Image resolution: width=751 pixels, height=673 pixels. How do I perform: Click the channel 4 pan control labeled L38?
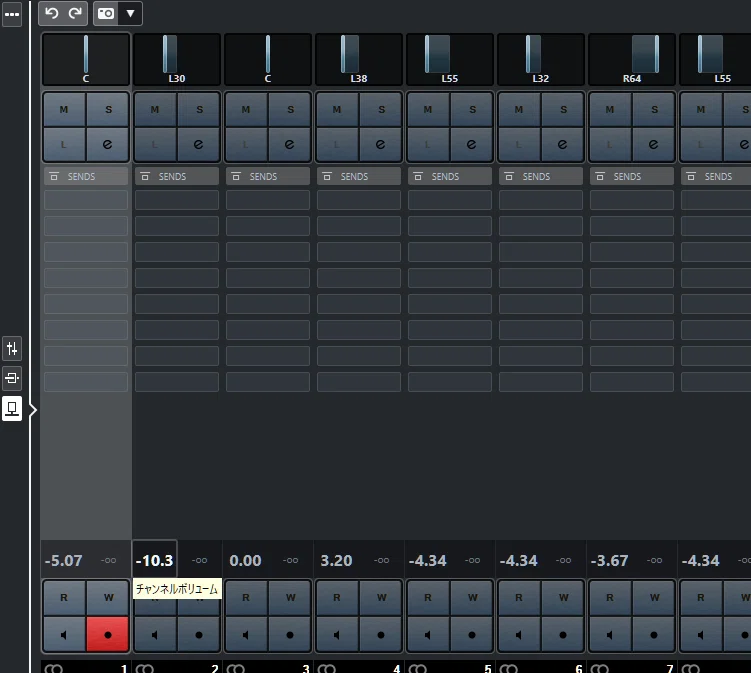click(359, 59)
